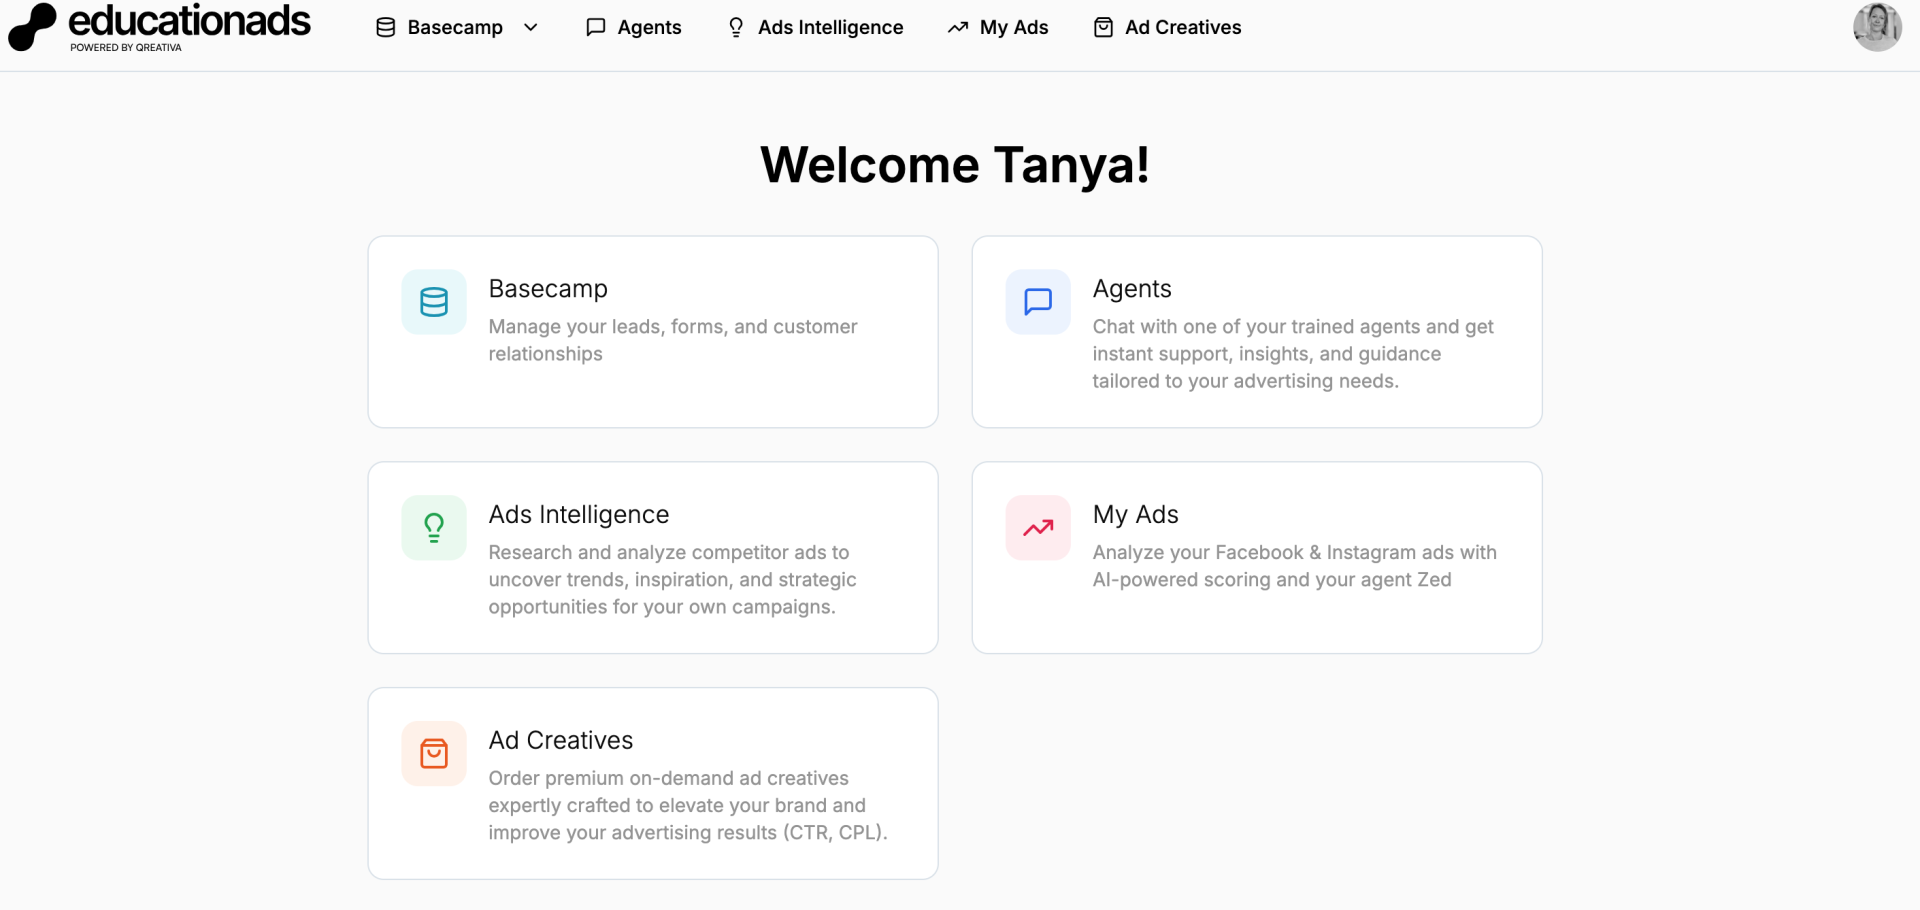Open My Ads from top navigation
This screenshot has width=1920, height=910.
(x=1014, y=28)
